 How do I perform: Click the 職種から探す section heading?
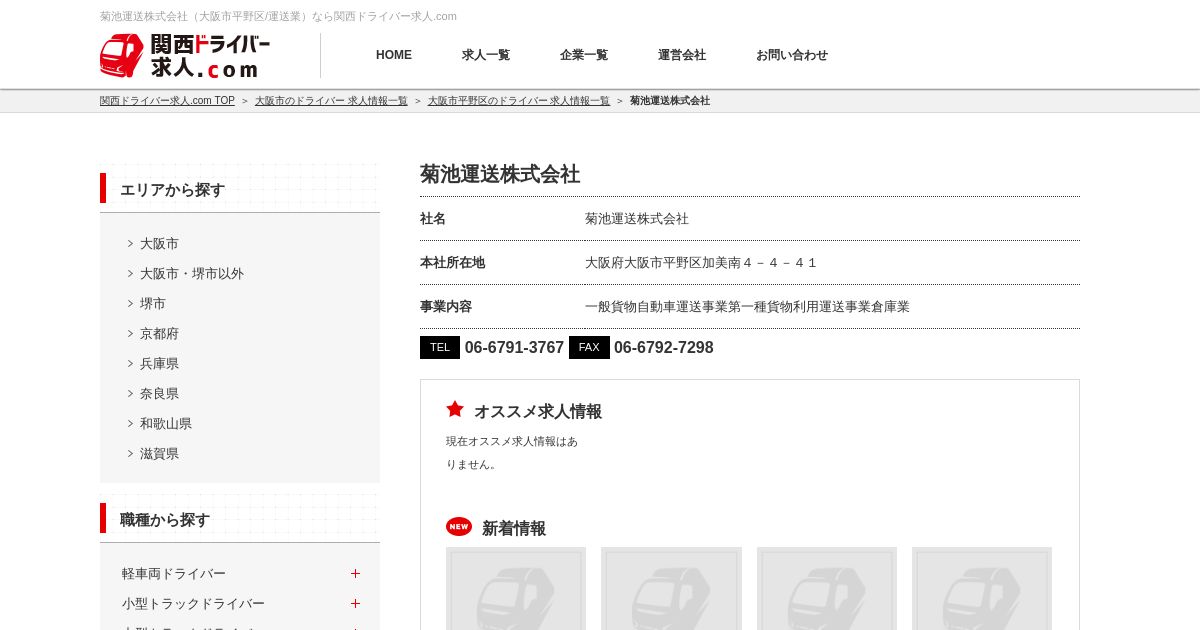pos(165,520)
